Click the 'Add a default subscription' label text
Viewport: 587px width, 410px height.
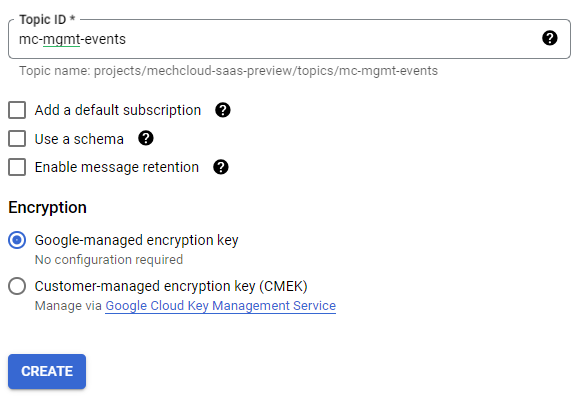[x=118, y=110]
